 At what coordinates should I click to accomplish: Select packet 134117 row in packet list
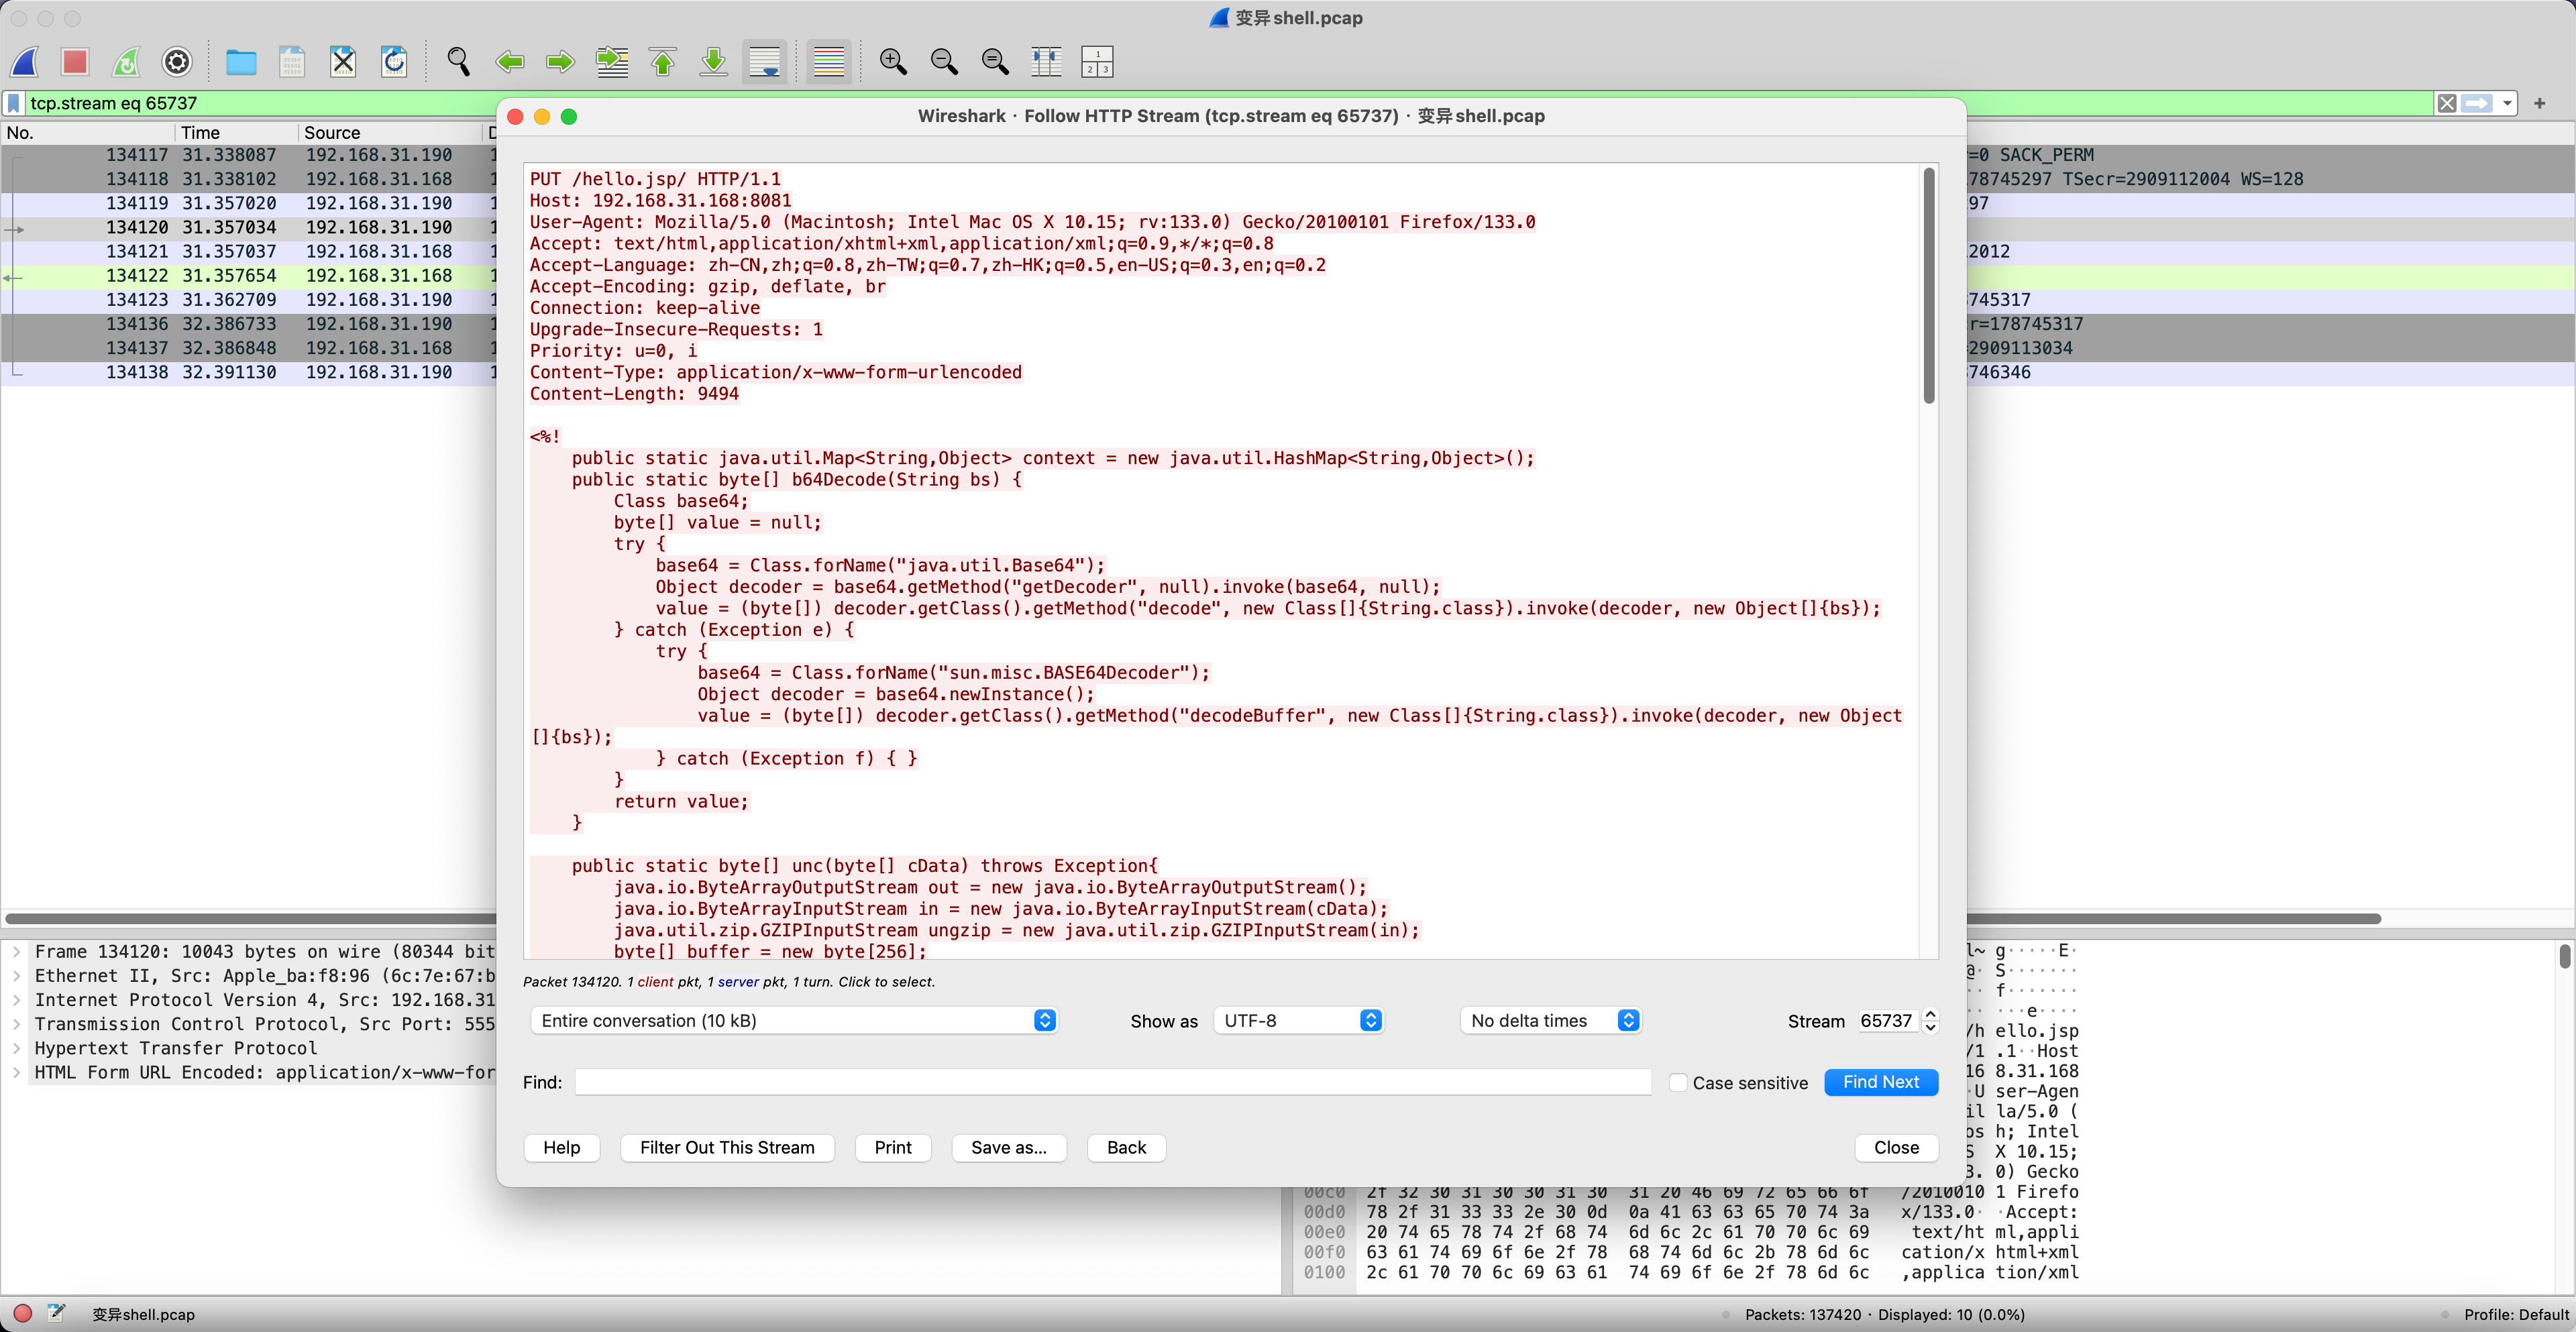tap(249, 155)
